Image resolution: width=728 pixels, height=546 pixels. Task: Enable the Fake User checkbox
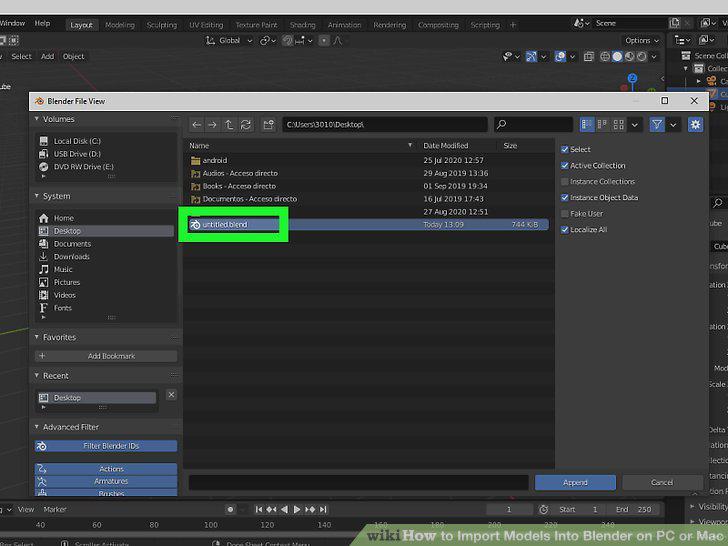[565, 214]
